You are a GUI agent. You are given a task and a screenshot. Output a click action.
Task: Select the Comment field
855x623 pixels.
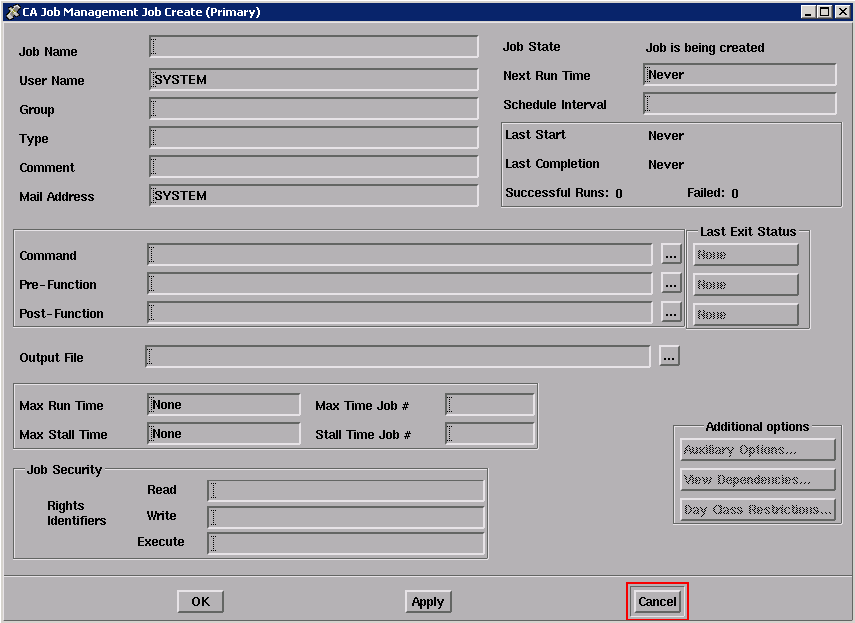(x=313, y=167)
